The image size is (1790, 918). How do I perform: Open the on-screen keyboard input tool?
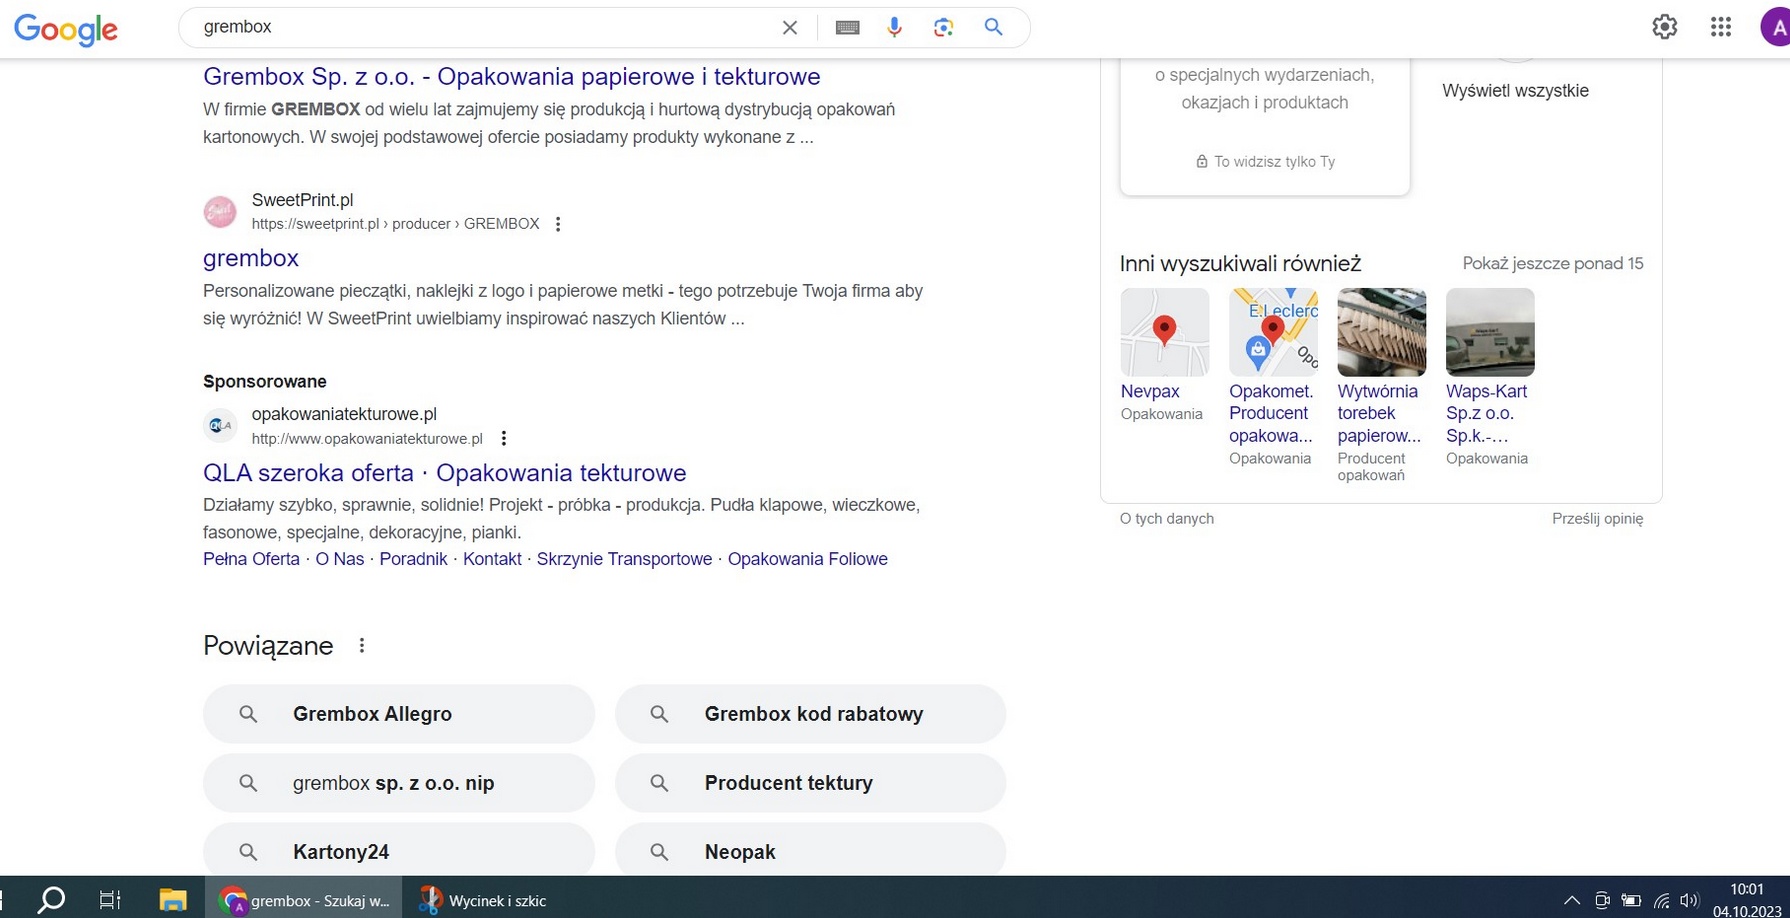coord(847,28)
